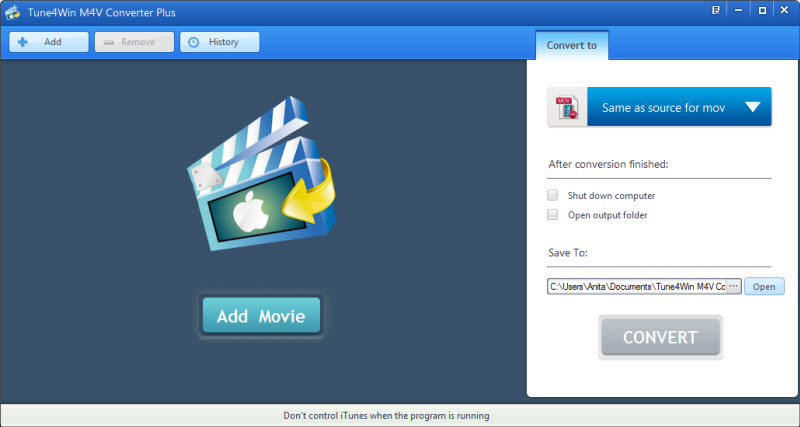Viewport: 800px width, 427px height.
Task: Minimize the Tune4Win window
Action: pyautogui.click(x=738, y=10)
